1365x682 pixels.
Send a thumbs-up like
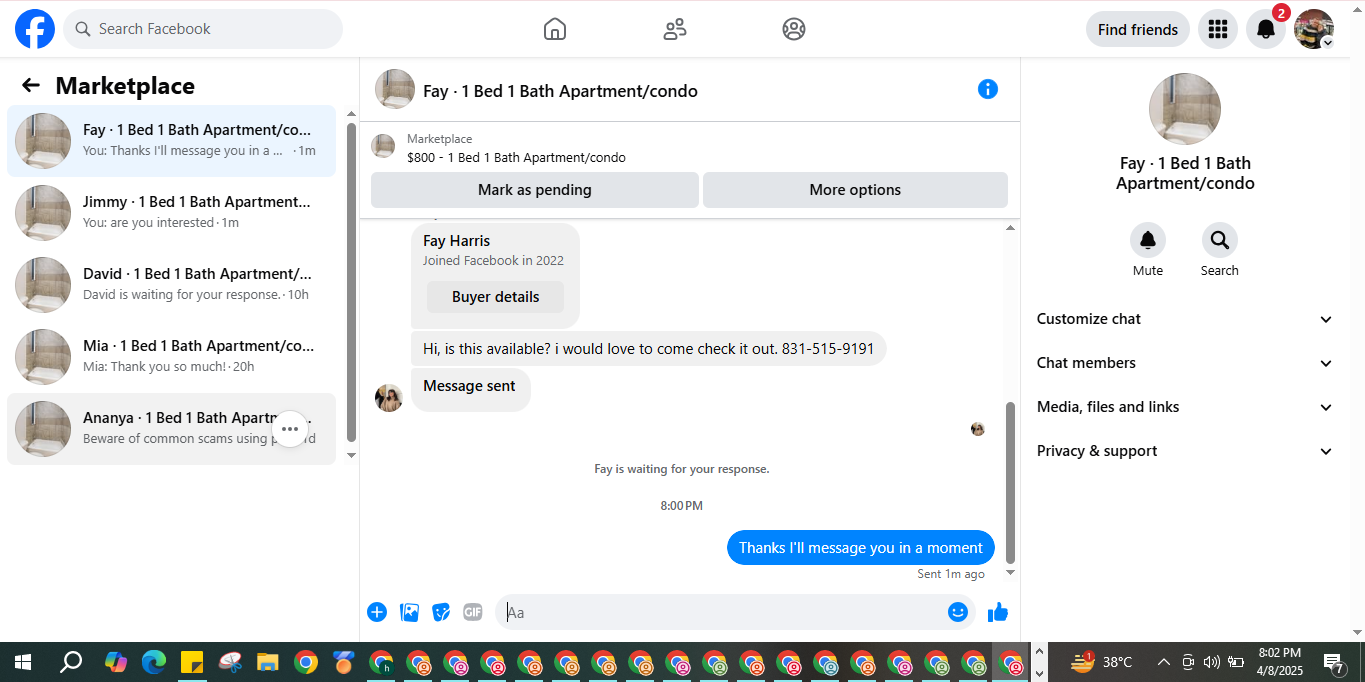[998, 612]
